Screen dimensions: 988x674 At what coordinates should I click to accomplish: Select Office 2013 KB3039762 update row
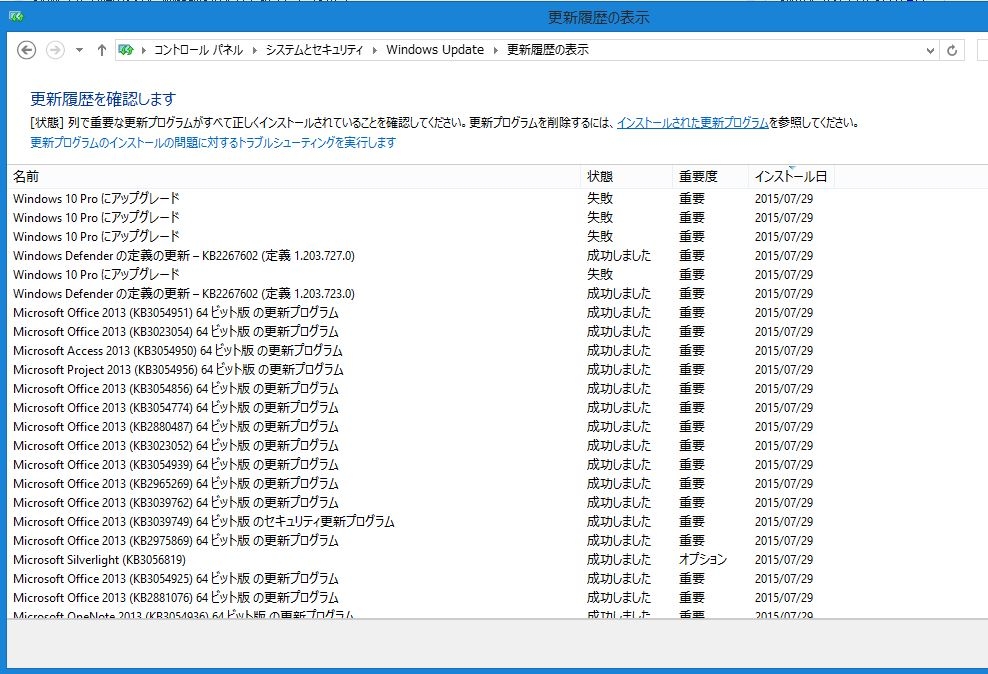click(421, 503)
